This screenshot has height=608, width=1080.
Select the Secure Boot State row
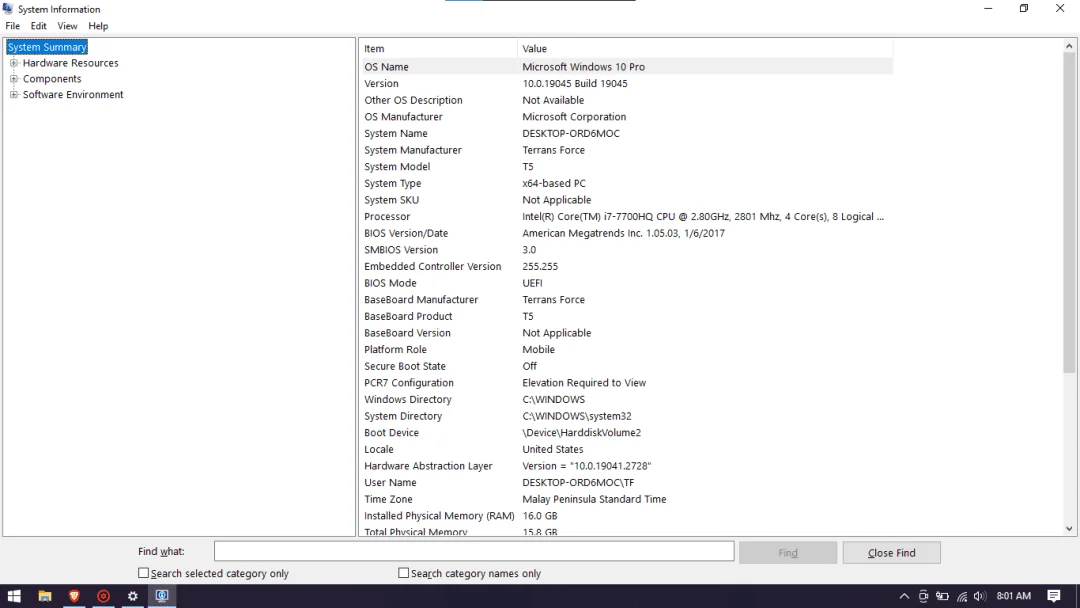pyautogui.click(x=626, y=366)
